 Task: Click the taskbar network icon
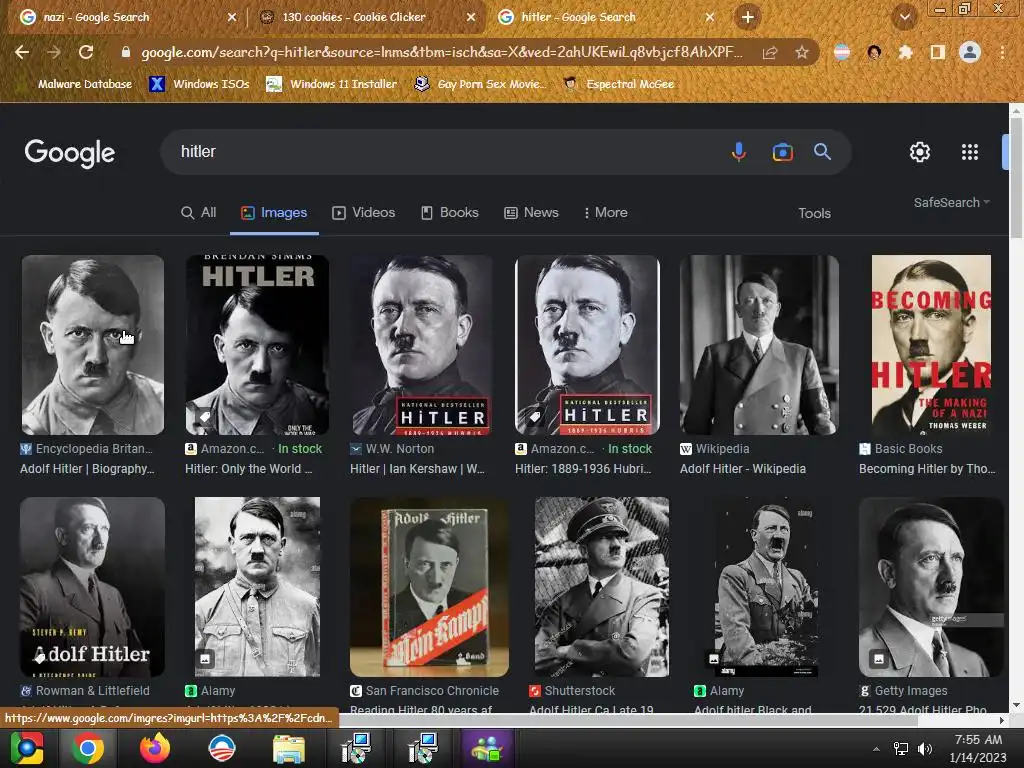[x=901, y=748]
